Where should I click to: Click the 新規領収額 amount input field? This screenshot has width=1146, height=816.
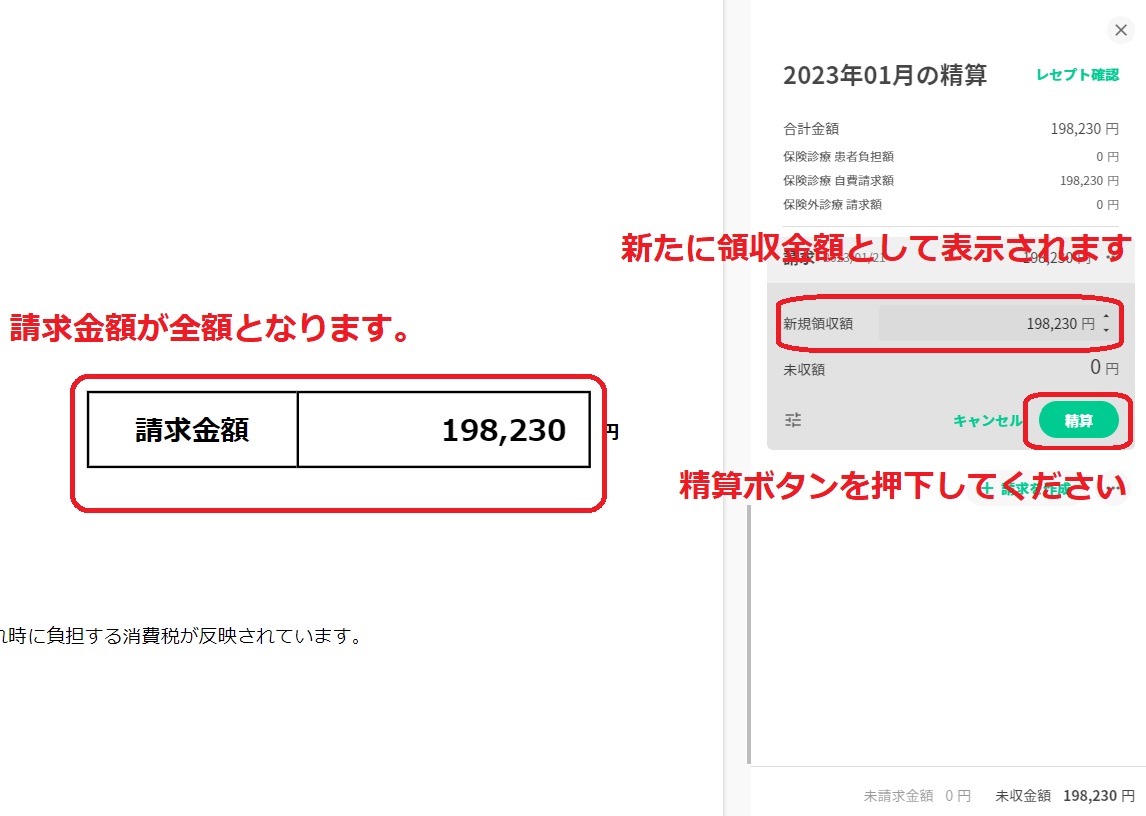[988, 324]
